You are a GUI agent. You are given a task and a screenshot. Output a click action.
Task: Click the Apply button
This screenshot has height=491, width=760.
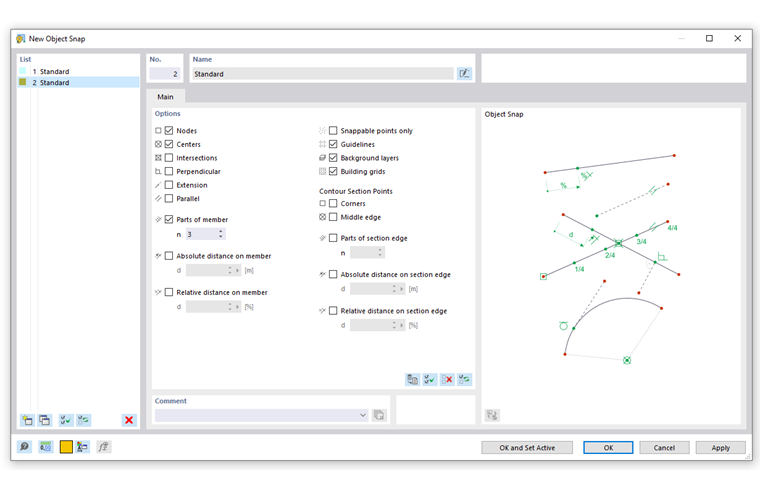(720, 448)
